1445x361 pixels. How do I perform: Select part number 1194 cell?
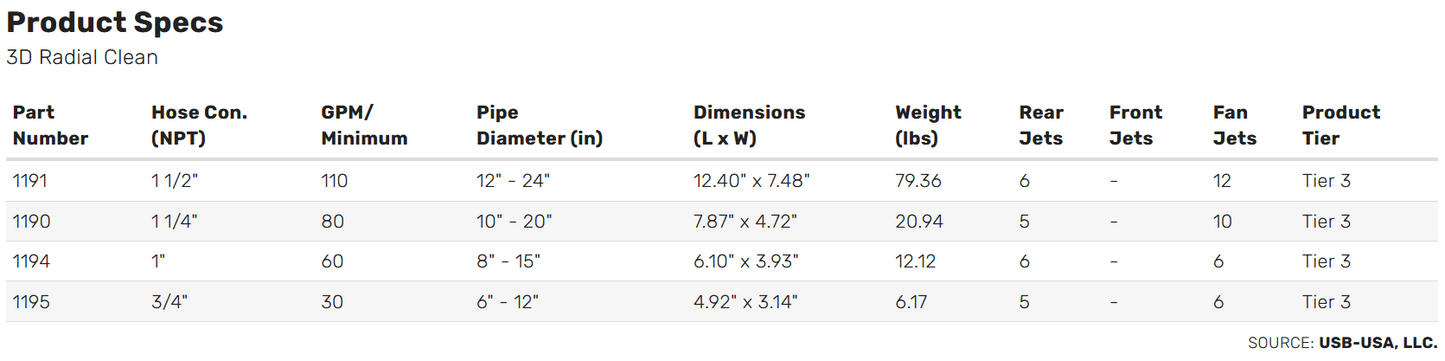click(x=30, y=261)
